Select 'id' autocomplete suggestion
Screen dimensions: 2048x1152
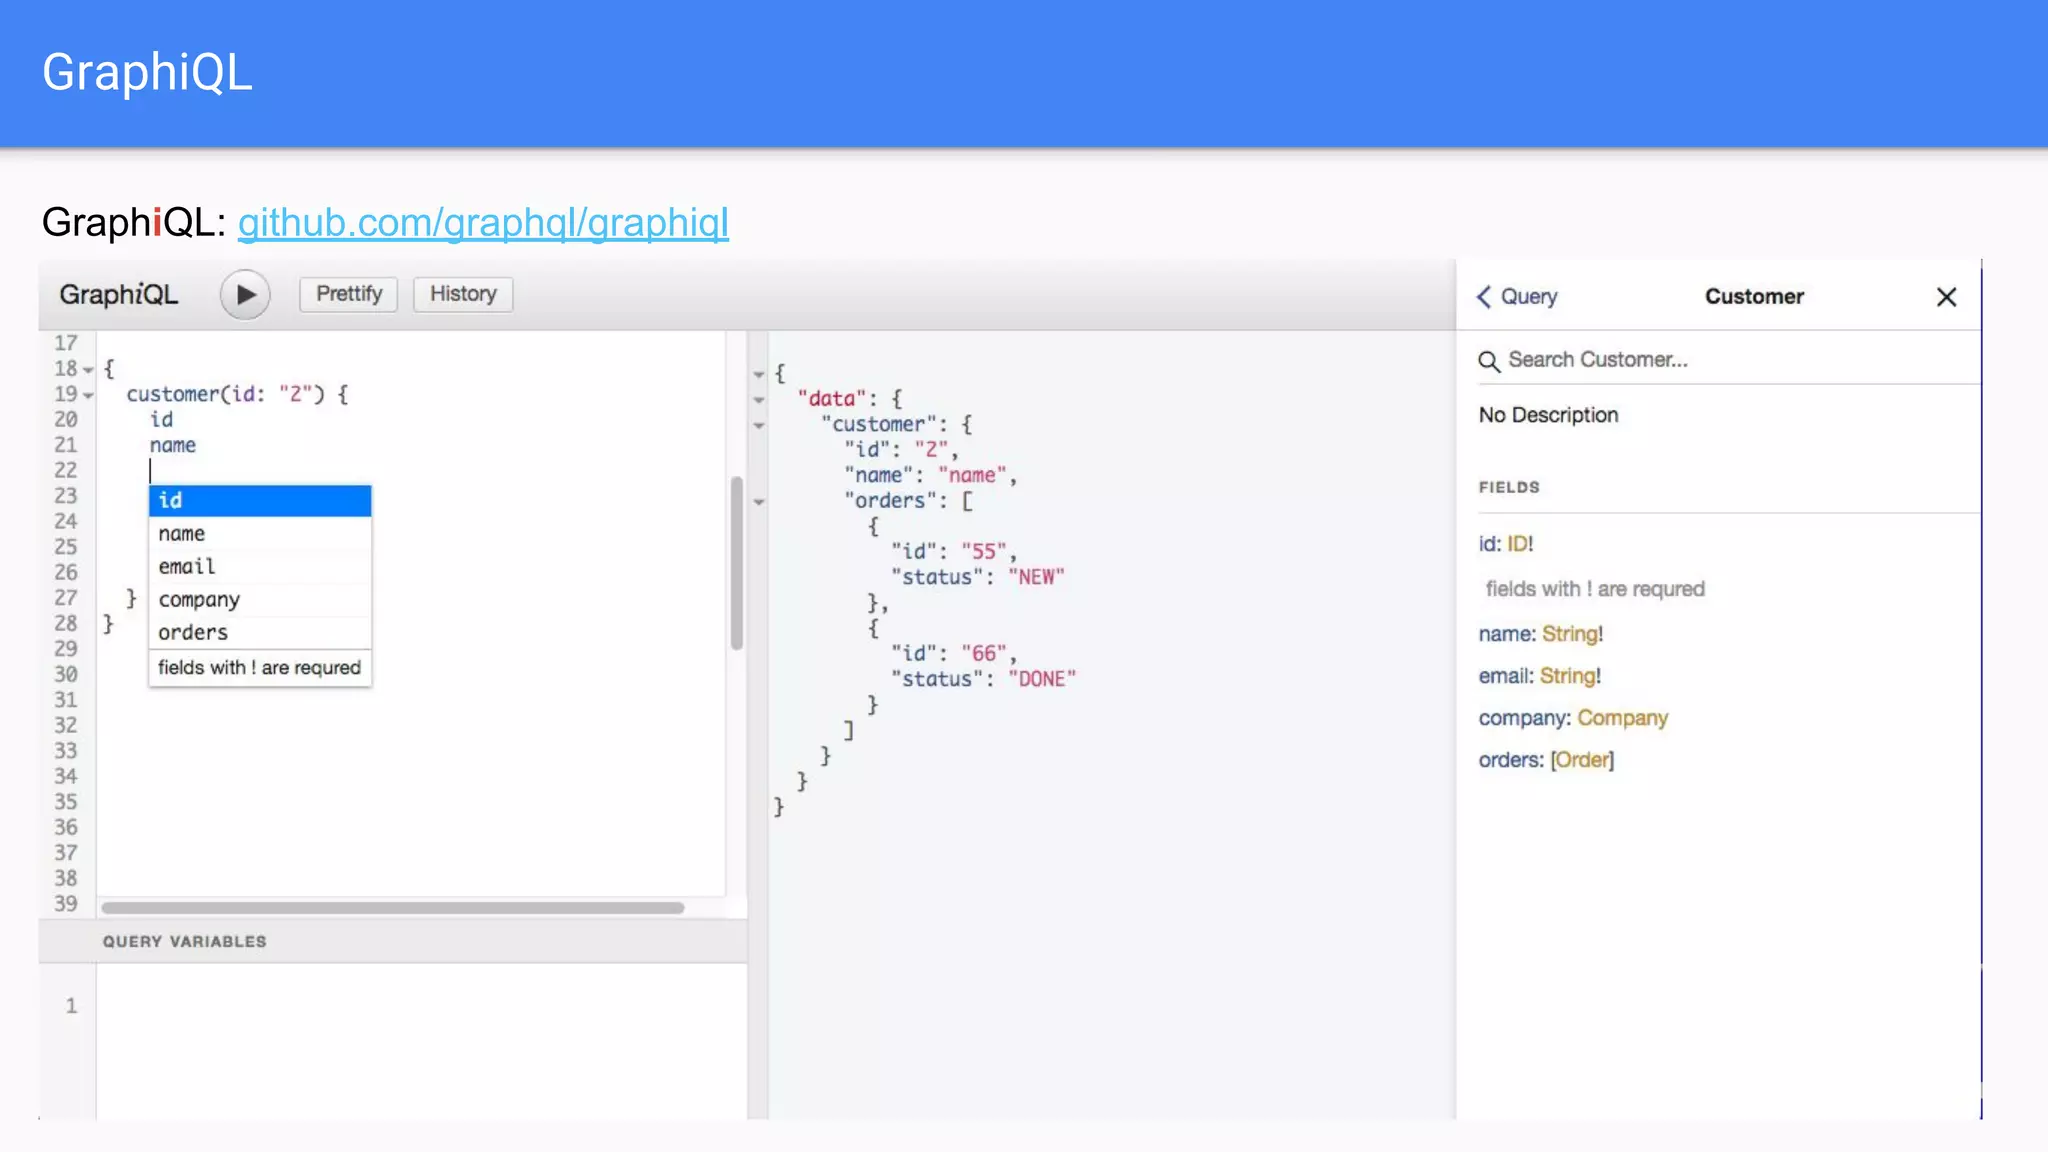[x=260, y=500]
